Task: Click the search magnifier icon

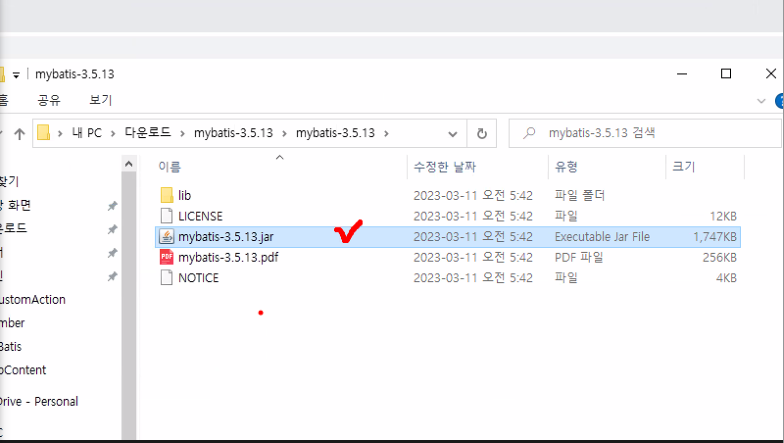Action: [529, 133]
